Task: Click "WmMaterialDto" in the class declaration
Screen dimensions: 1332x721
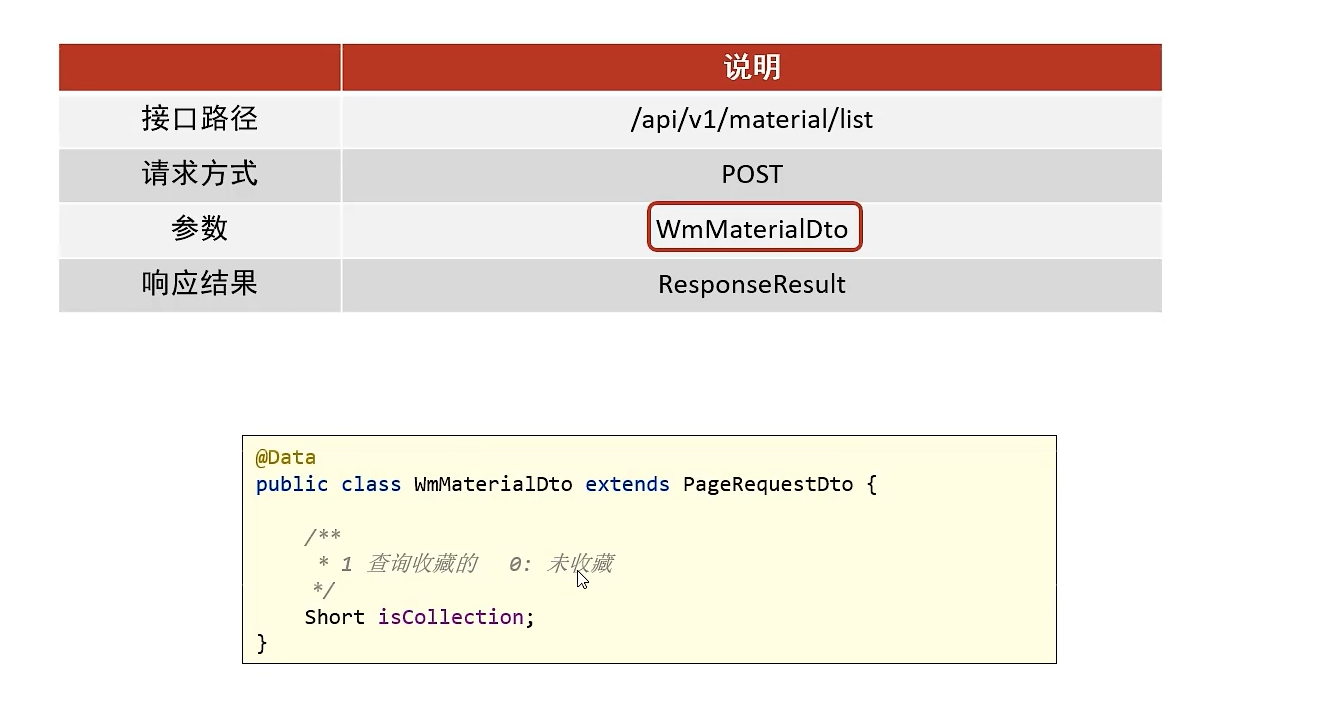Action: [x=493, y=484]
